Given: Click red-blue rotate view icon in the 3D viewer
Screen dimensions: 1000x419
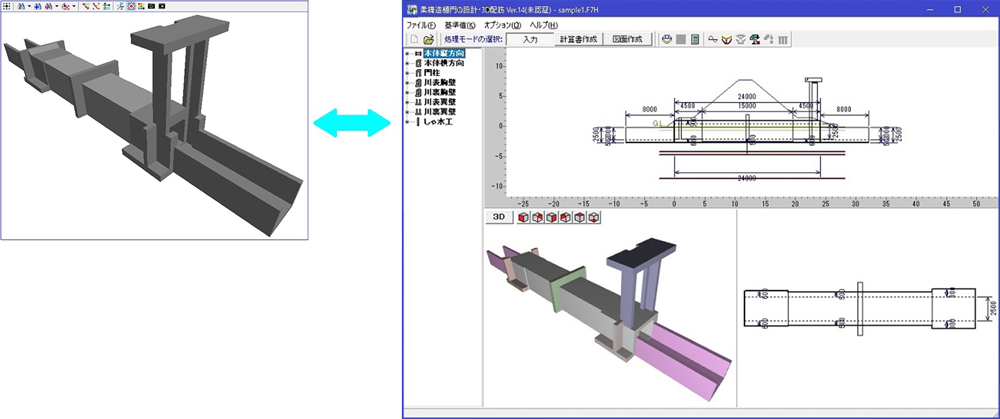Looking at the screenshot, I should pyautogui.click(x=66, y=6).
